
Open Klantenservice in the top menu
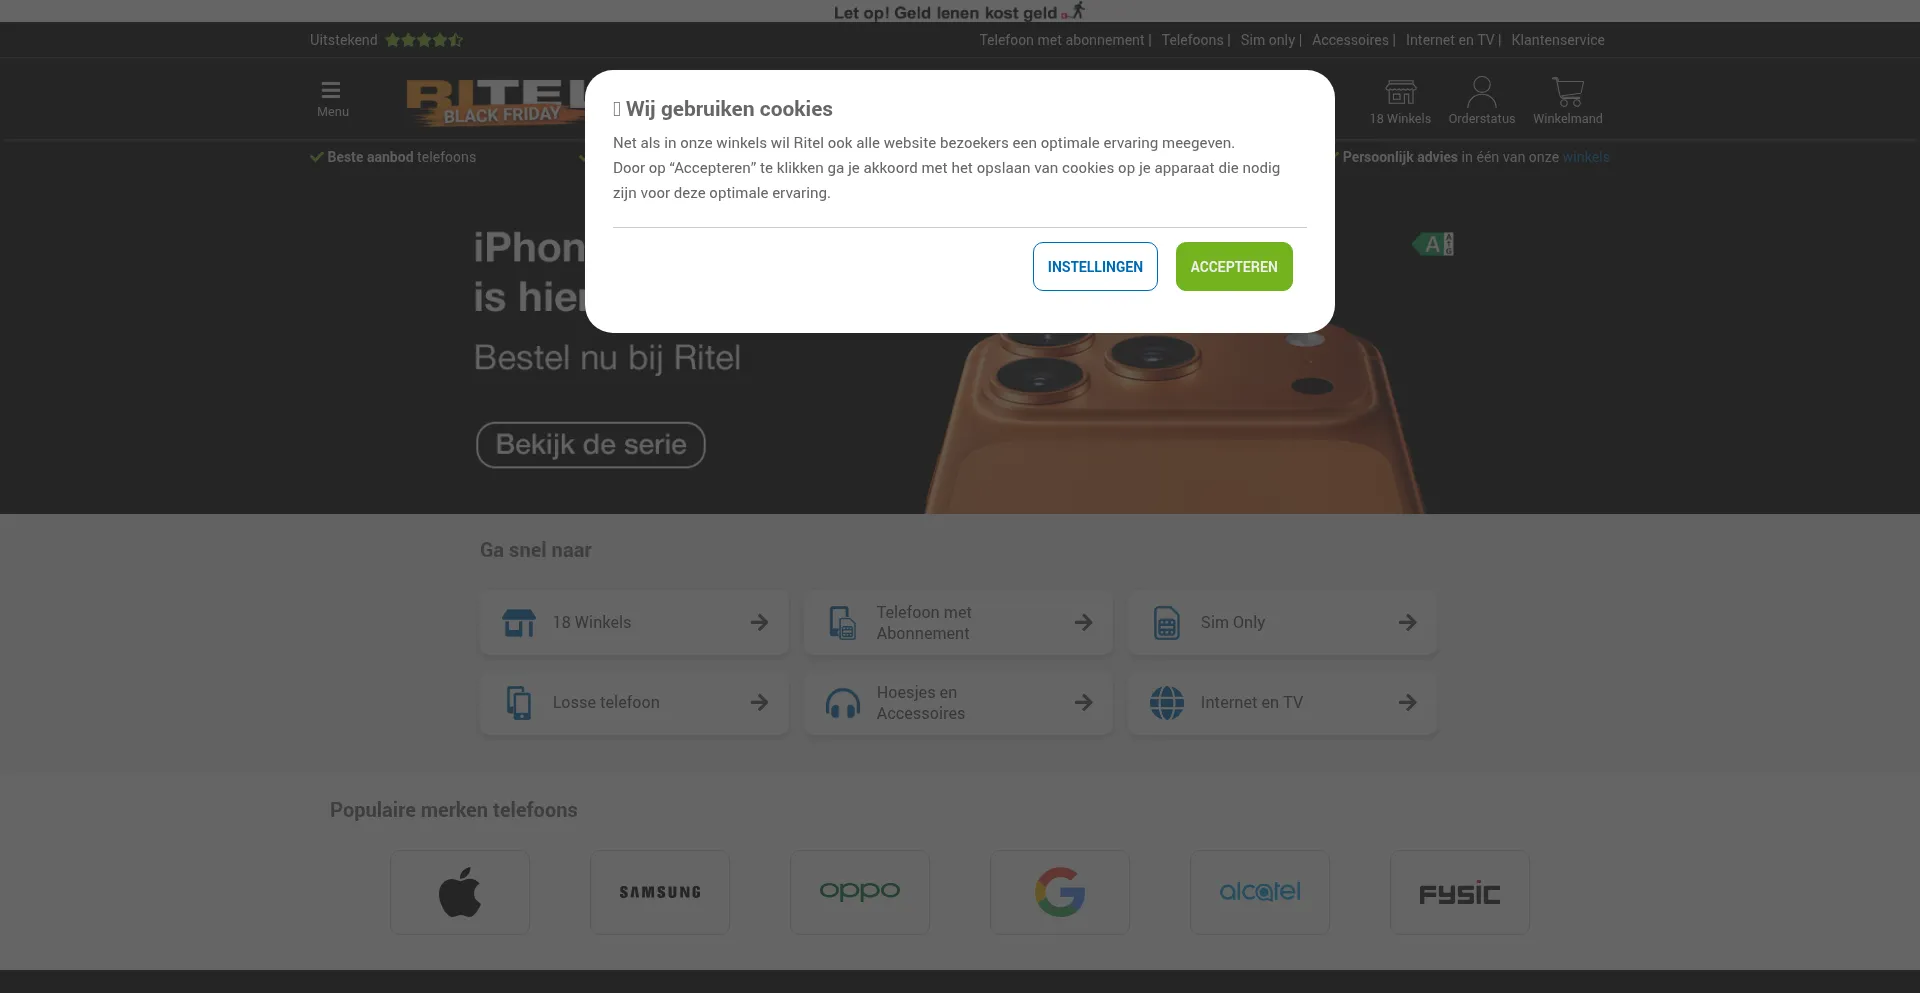pyautogui.click(x=1558, y=40)
